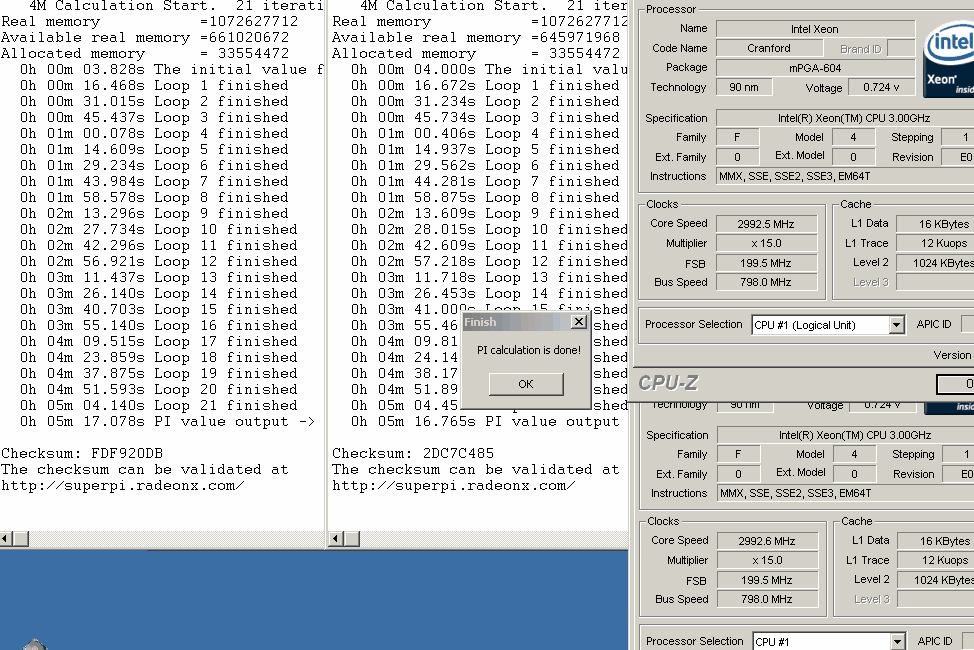Click the line "0h 05m 17.078s PI value output"
Screen dimensions: 974x650
167,422
